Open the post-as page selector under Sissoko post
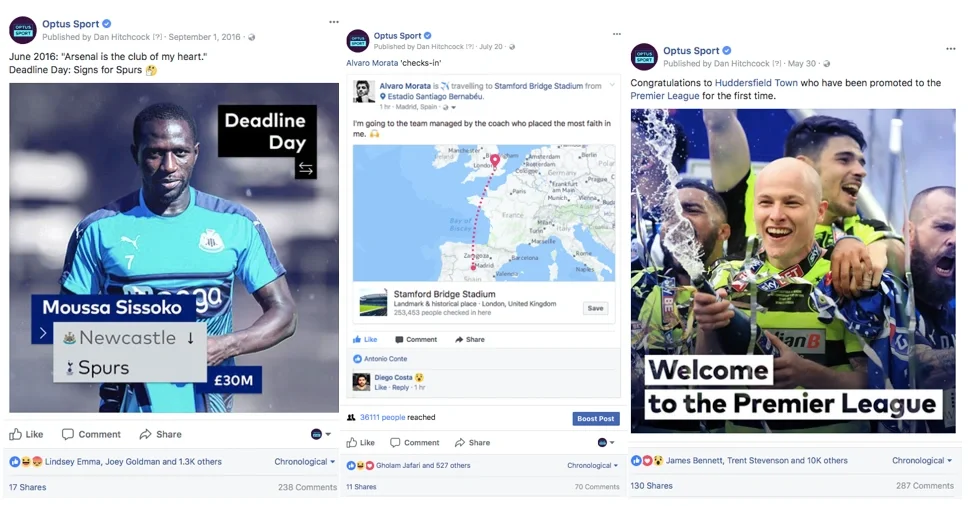Image resolution: width=968 pixels, height=506 pixels. pyautogui.click(x=321, y=434)
